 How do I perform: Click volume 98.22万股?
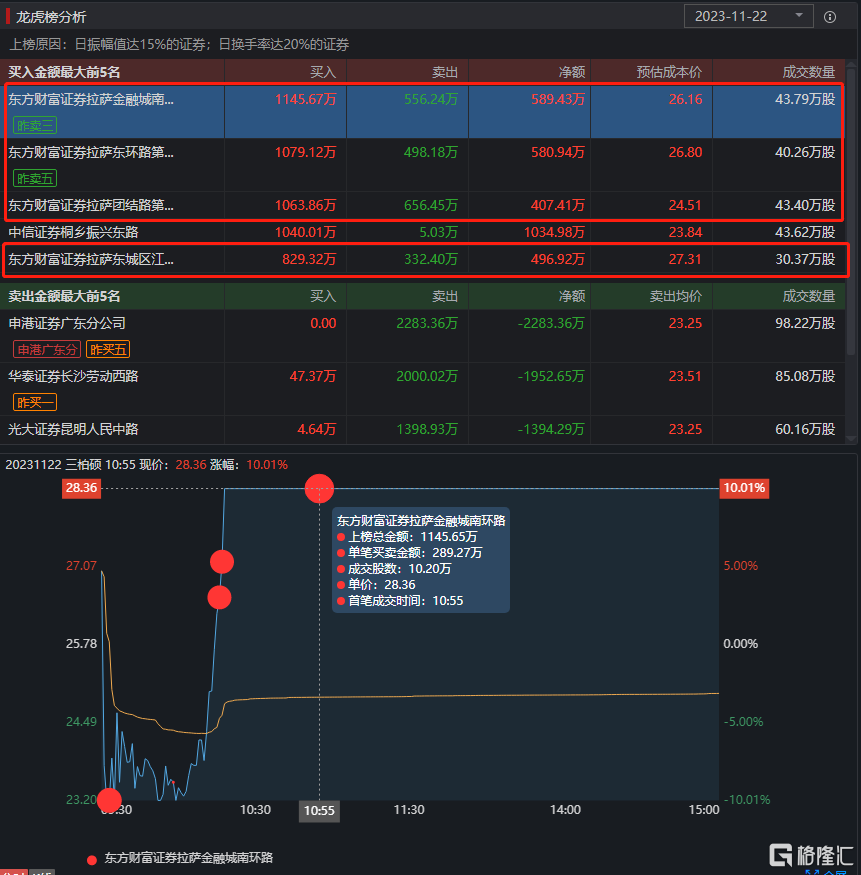(805, 323)
